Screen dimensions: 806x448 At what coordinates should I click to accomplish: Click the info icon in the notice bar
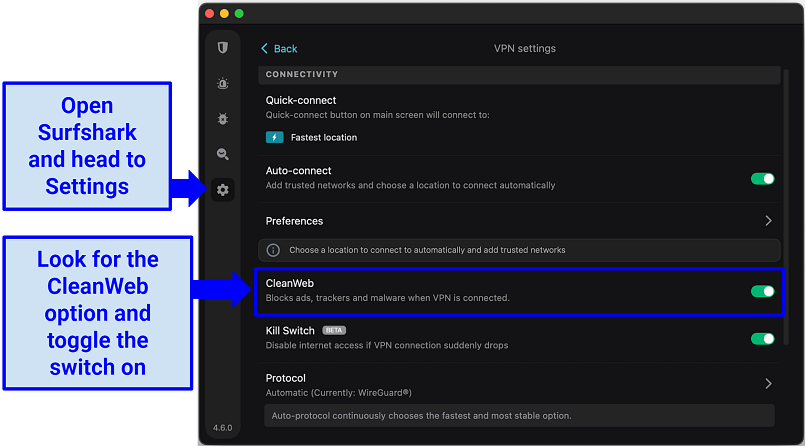tap(273, 250)
